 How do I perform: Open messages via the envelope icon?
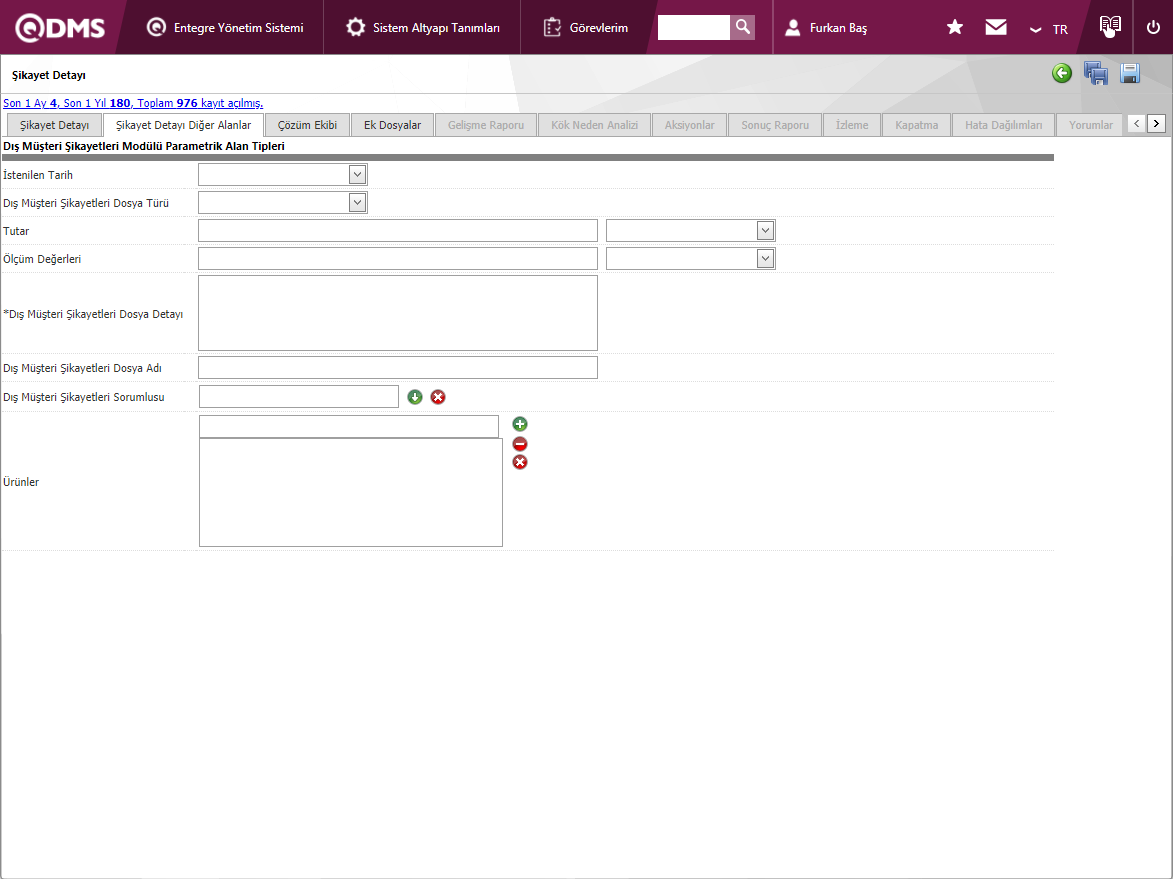(996, 27)
